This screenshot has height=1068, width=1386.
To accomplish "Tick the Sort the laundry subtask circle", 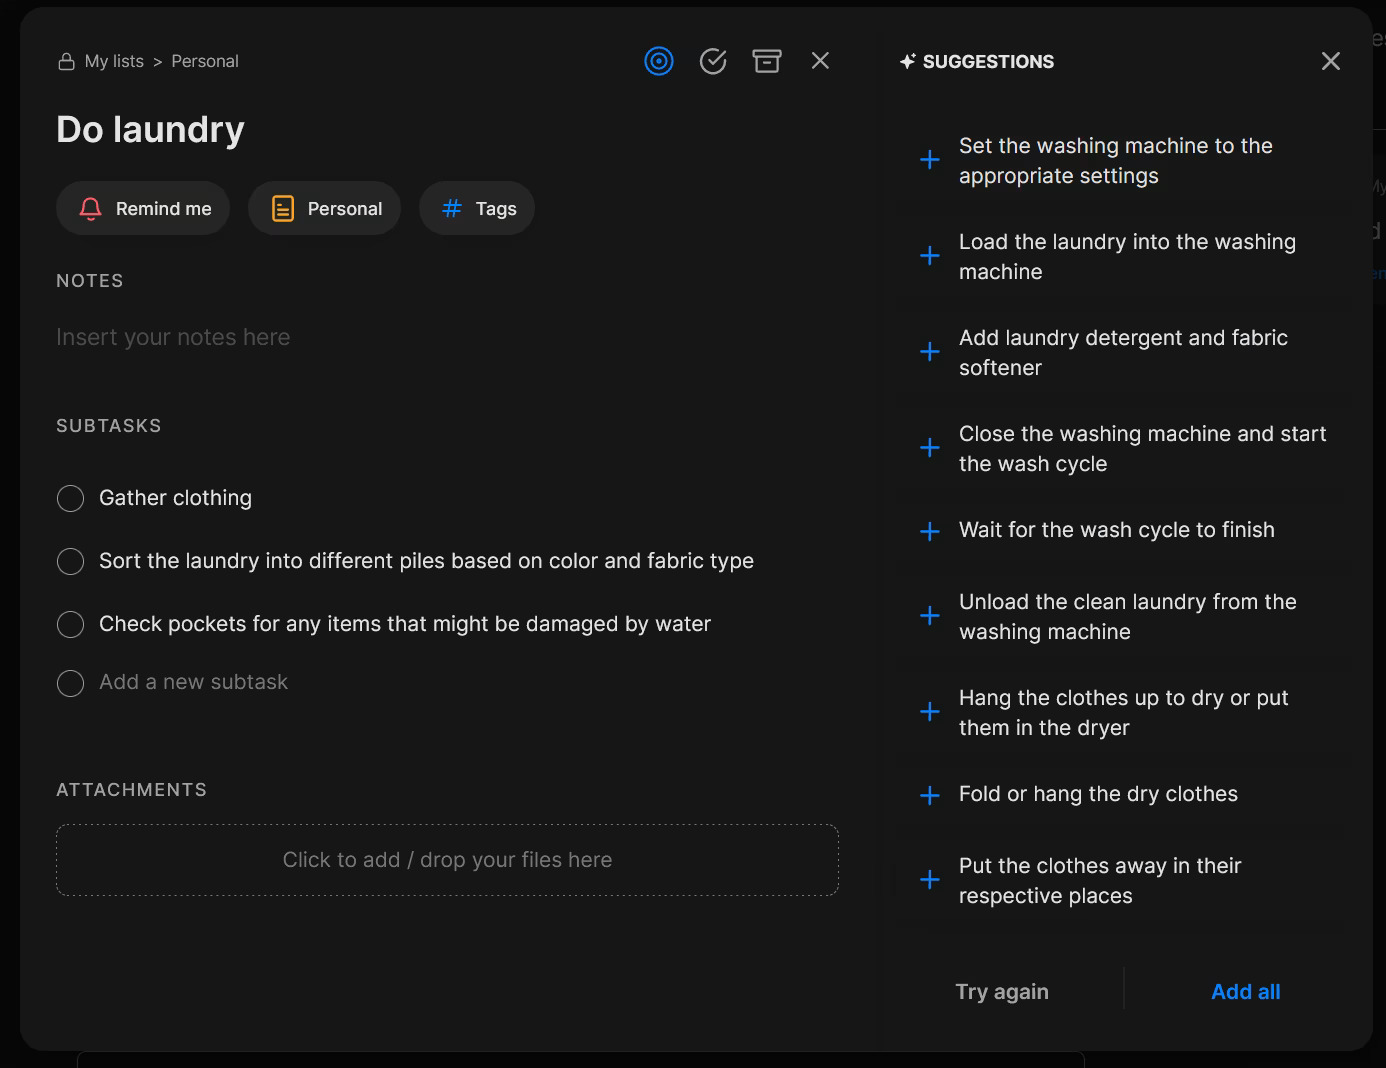I will click(x=71, y=561).
